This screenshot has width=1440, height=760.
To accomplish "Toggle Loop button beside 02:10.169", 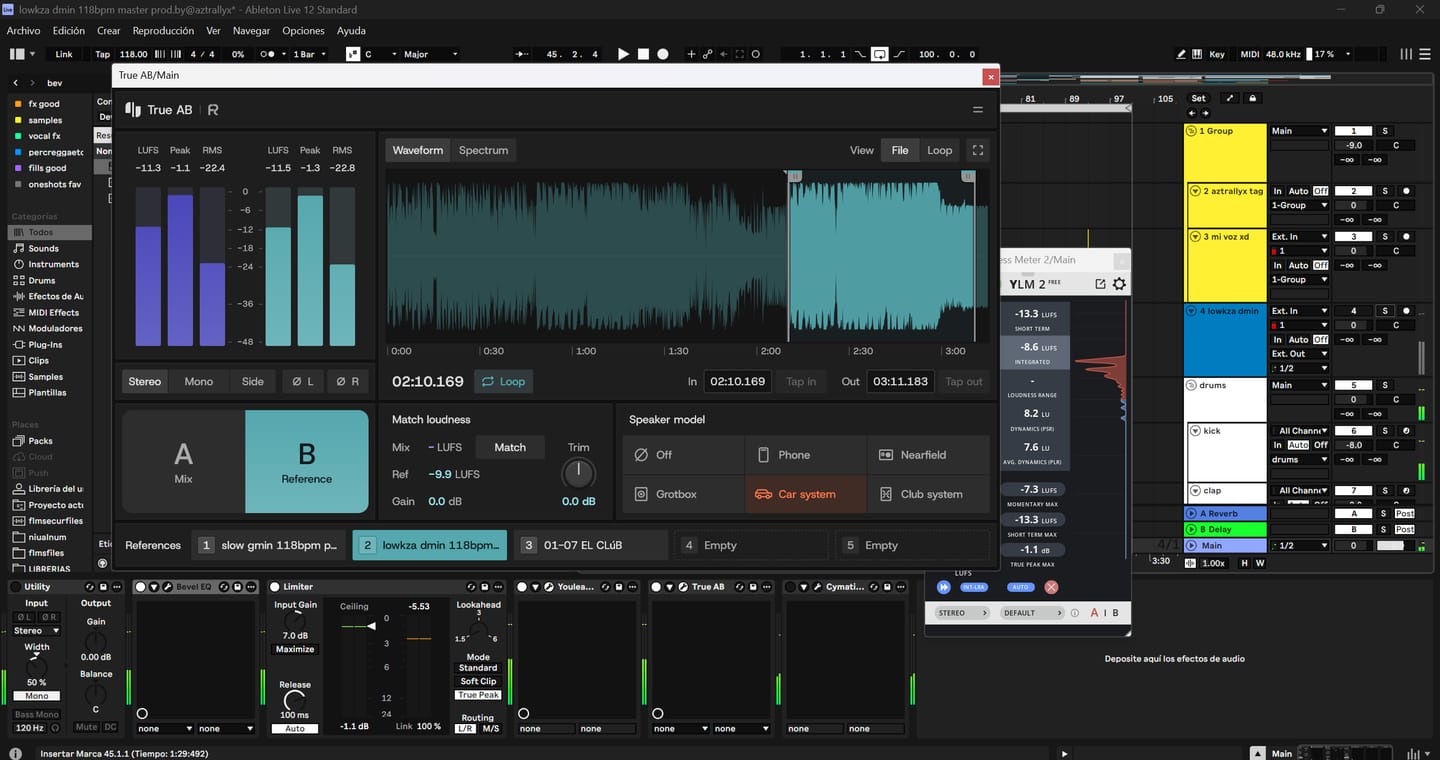I will coord(503,381).
